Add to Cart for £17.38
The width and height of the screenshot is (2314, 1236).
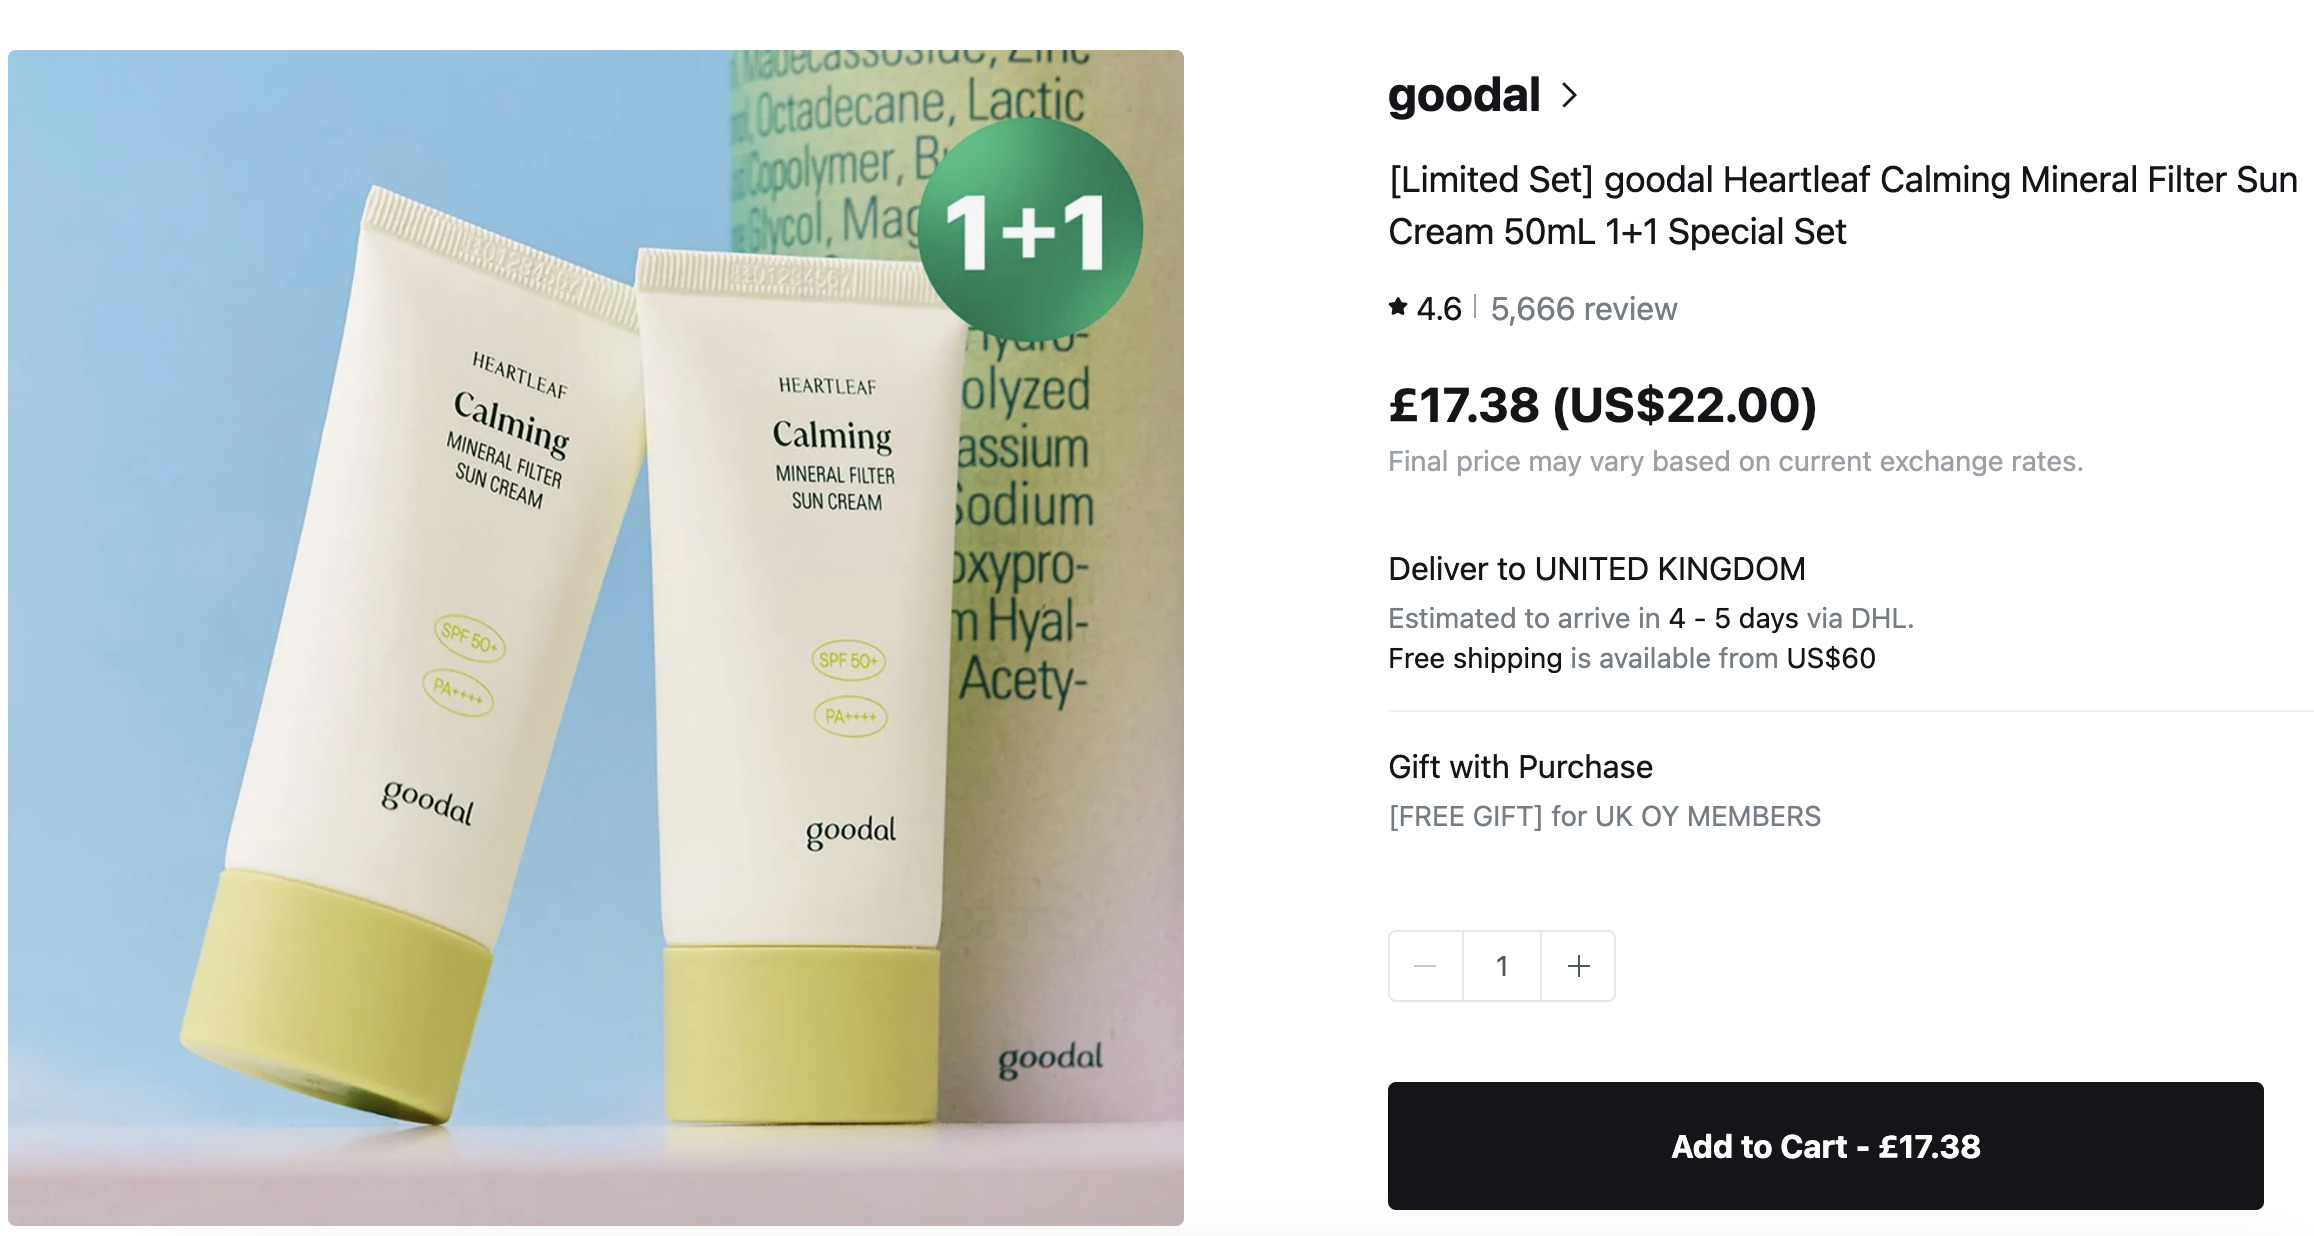[x=1825, y=1146]
